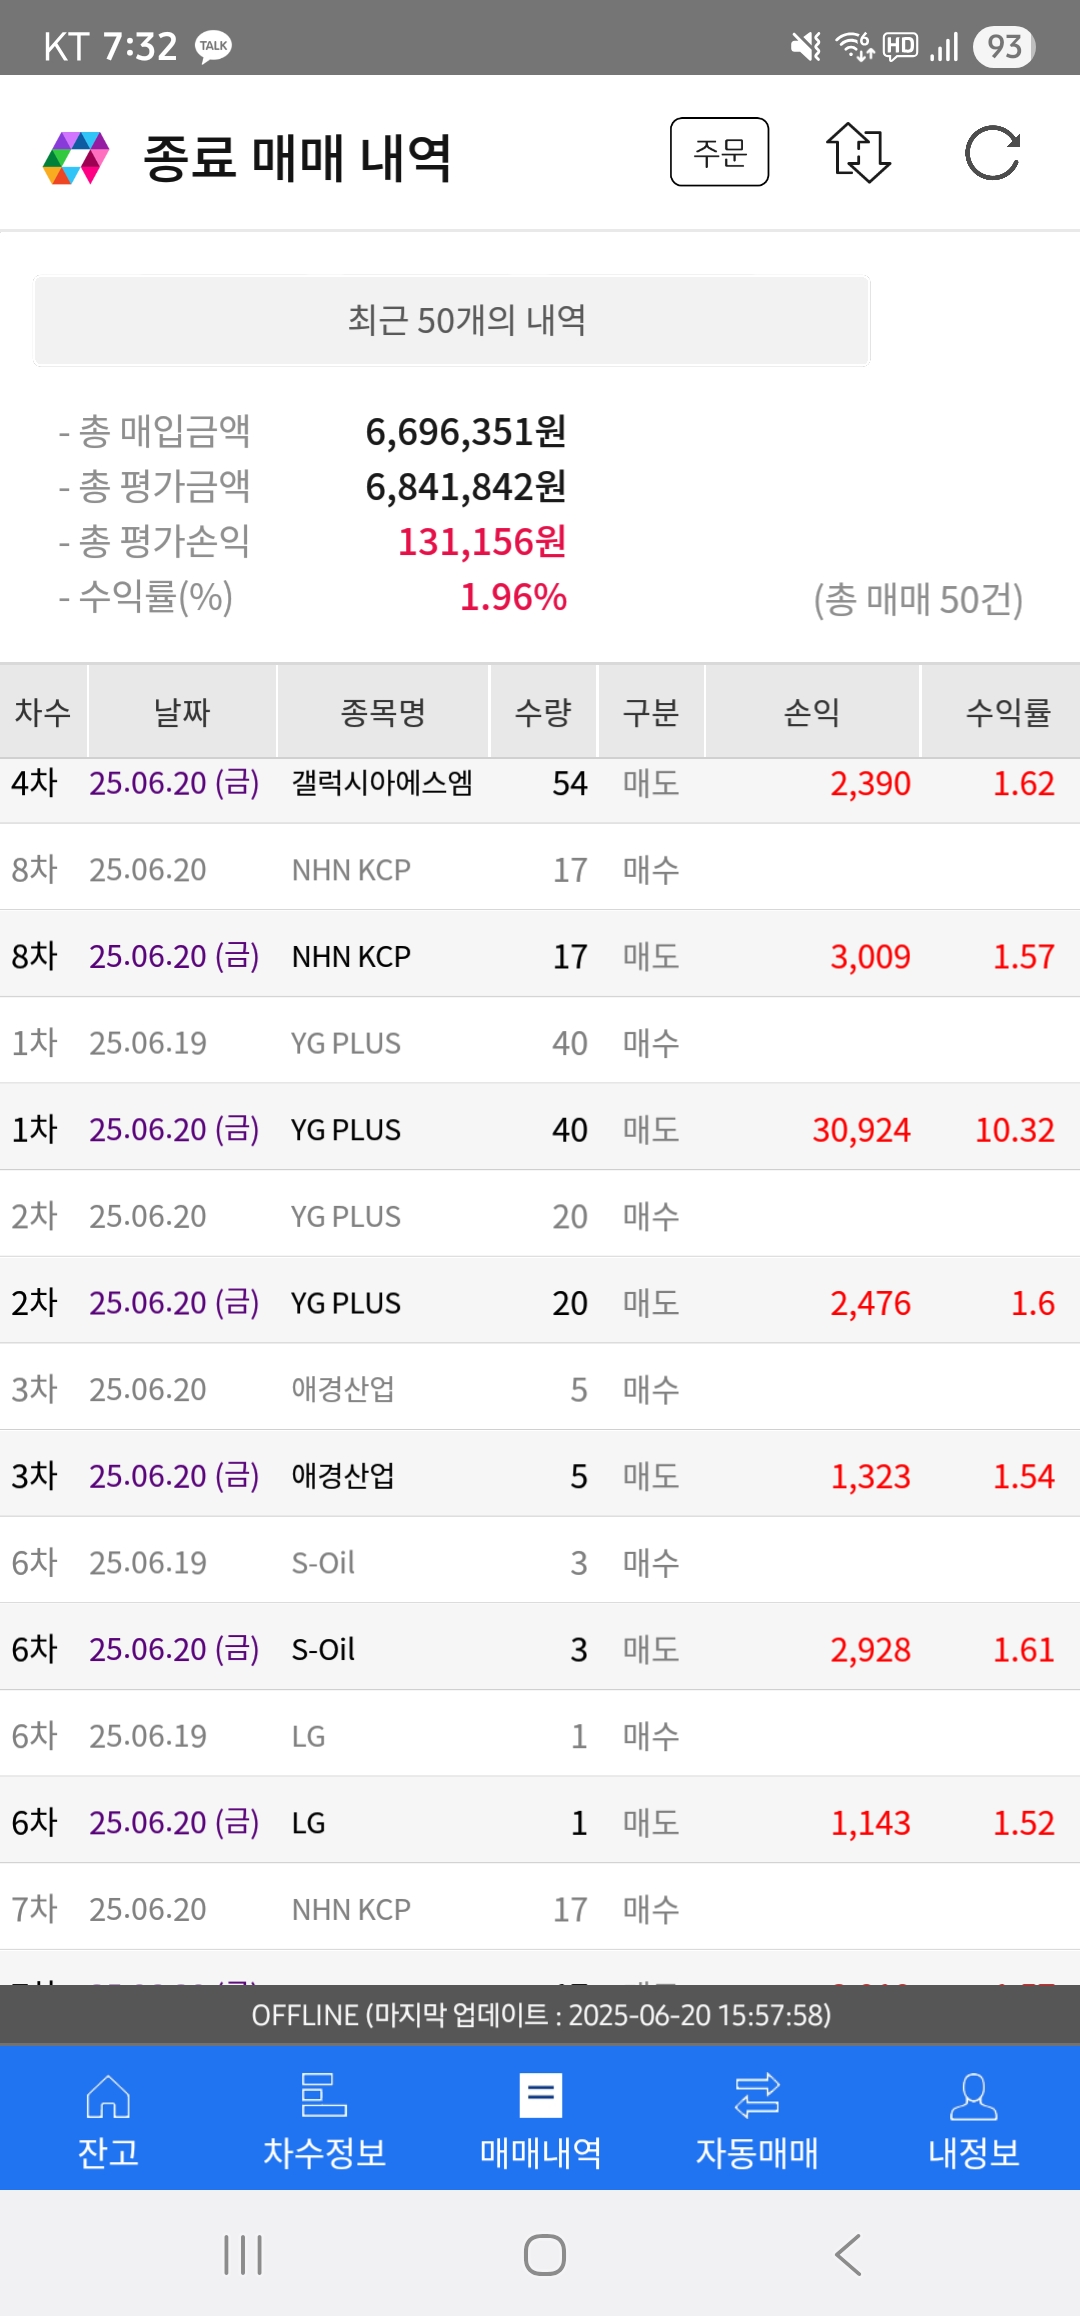Tap the 손익 column header
1080x2316 pixels.
(x=812, y=712)
